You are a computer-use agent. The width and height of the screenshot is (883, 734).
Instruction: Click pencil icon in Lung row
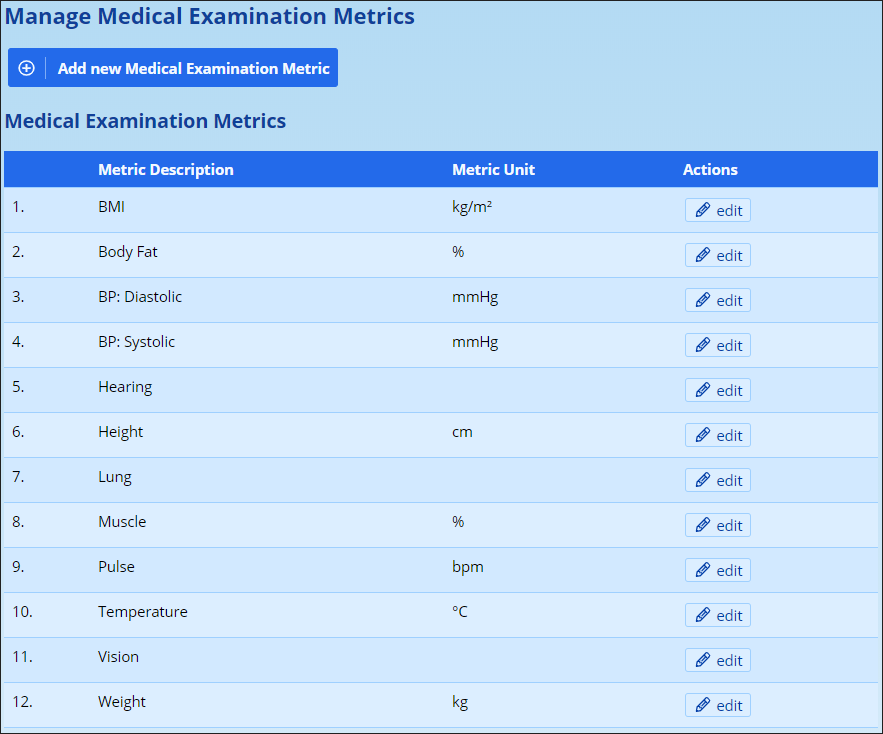(702, 480)
